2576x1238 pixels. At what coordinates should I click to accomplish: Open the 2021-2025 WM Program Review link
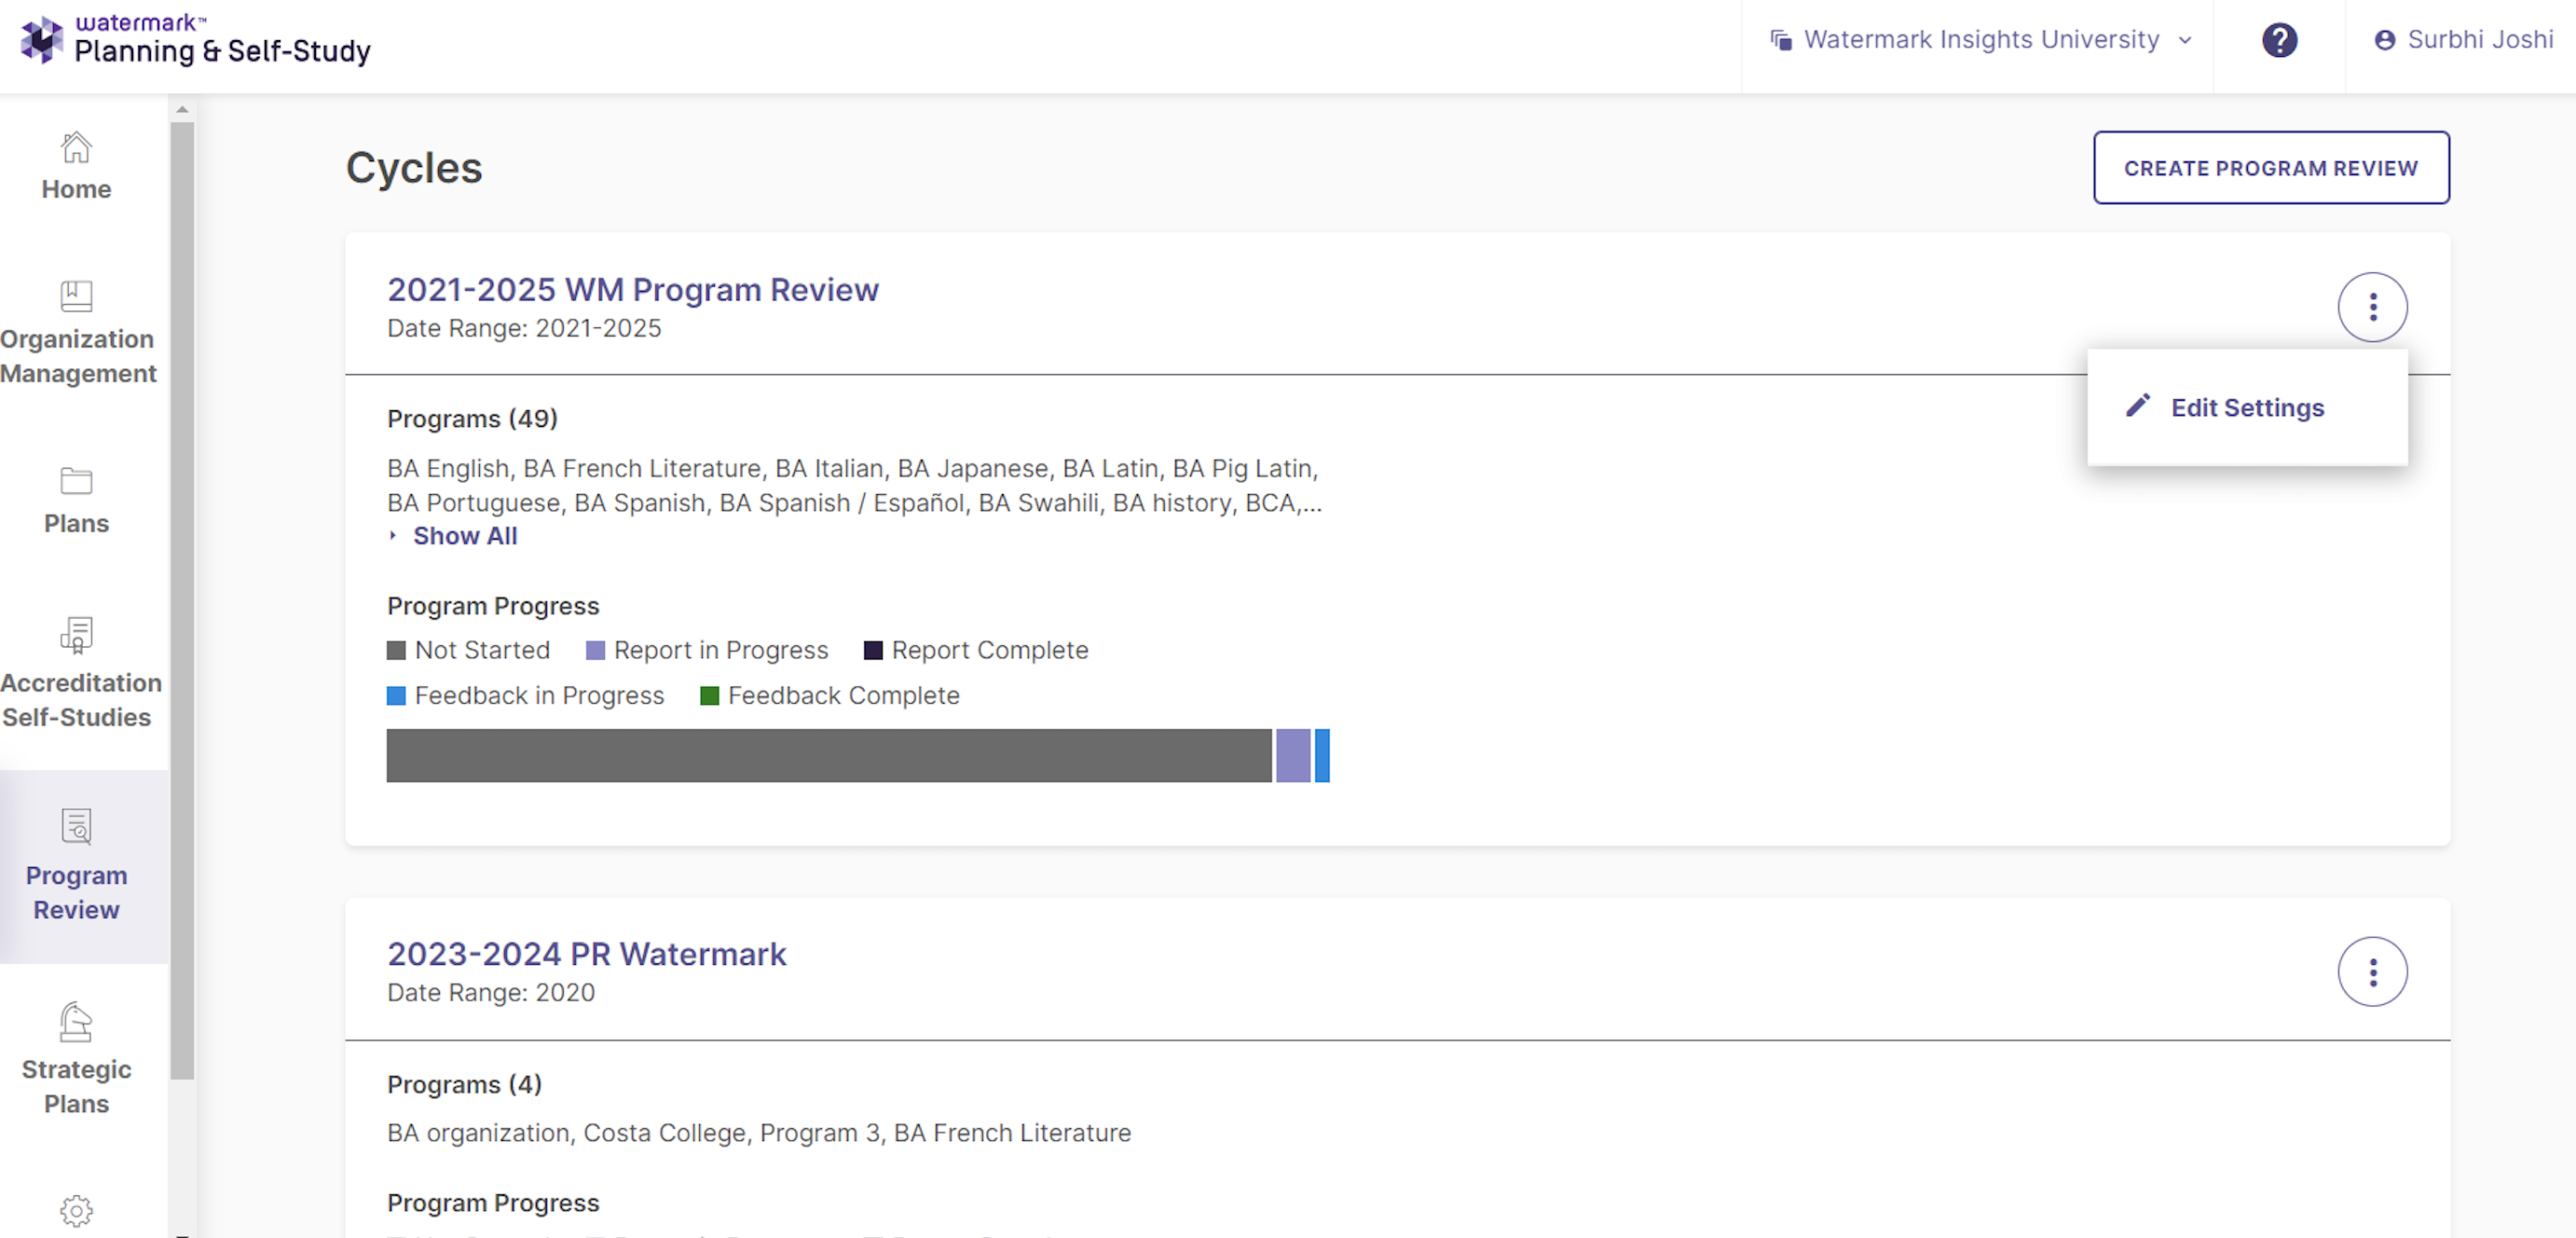coord(633,289)
